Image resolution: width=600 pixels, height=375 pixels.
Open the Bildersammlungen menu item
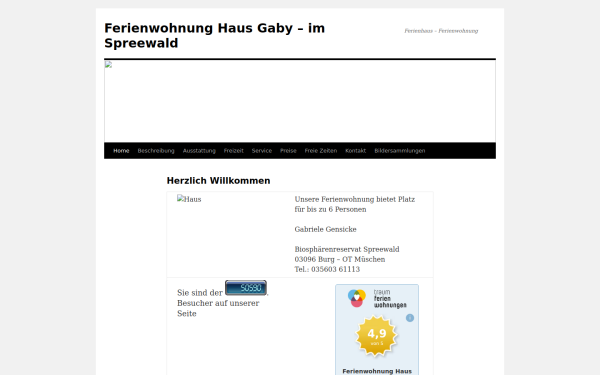[x=399, y=151]
